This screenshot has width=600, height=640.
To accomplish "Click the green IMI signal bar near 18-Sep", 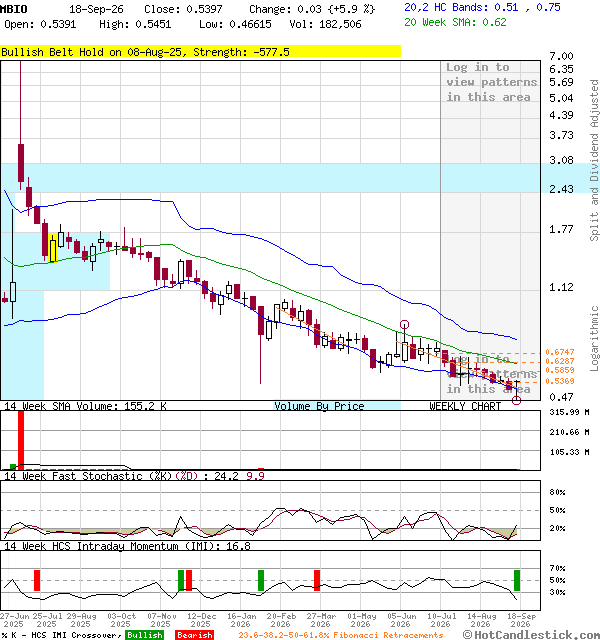I will [x=517, y=580].
